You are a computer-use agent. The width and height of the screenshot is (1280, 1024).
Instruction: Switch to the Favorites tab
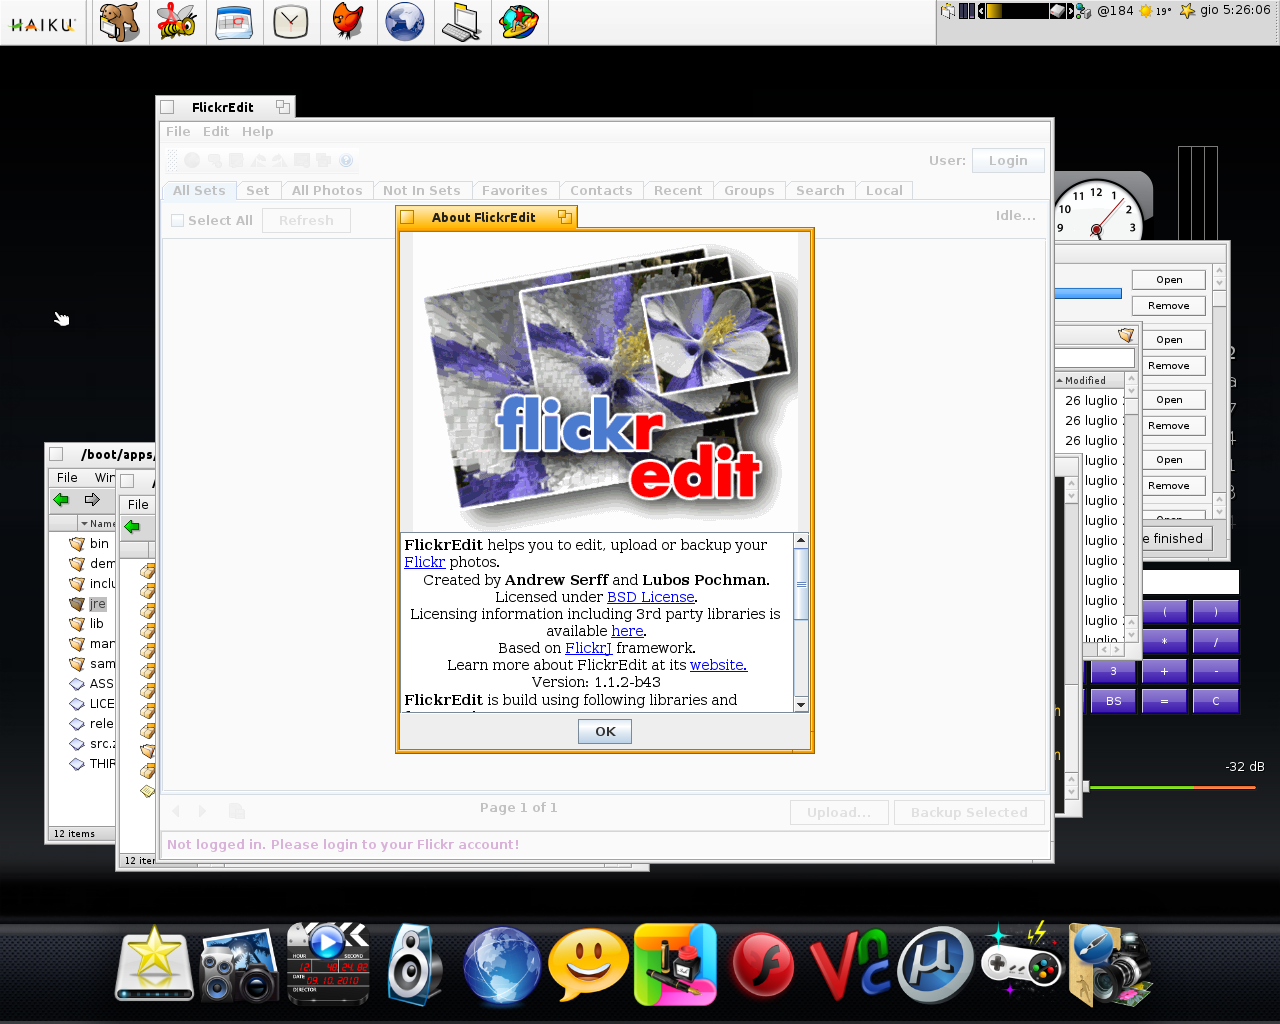coord(514,190)
